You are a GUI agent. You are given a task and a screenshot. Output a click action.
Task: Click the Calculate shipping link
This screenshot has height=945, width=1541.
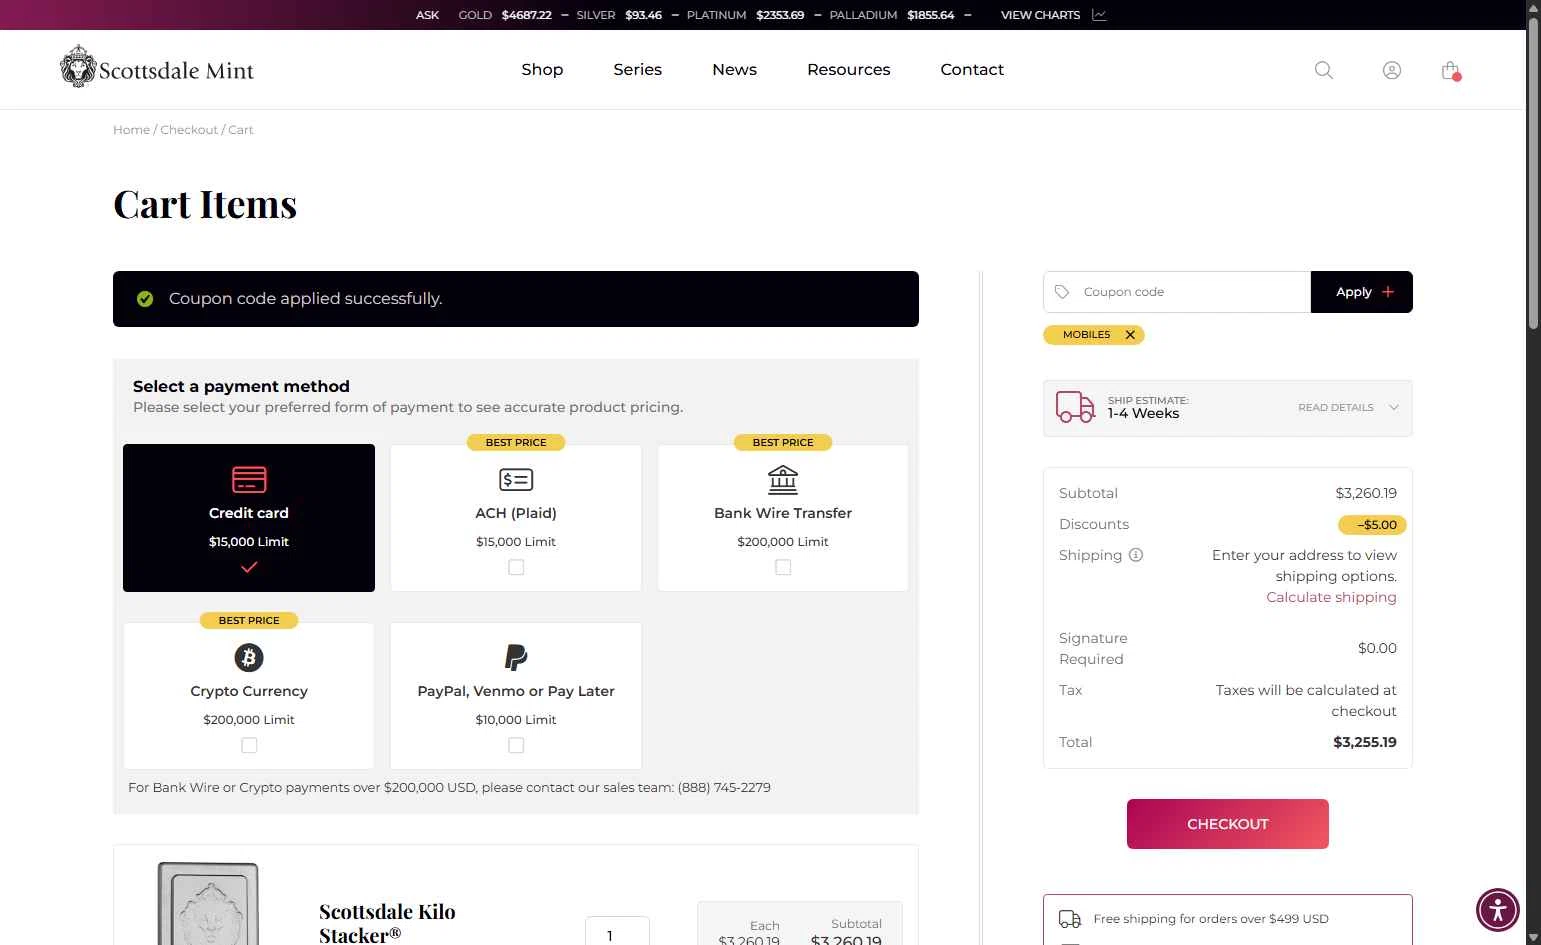(1331, 597)
